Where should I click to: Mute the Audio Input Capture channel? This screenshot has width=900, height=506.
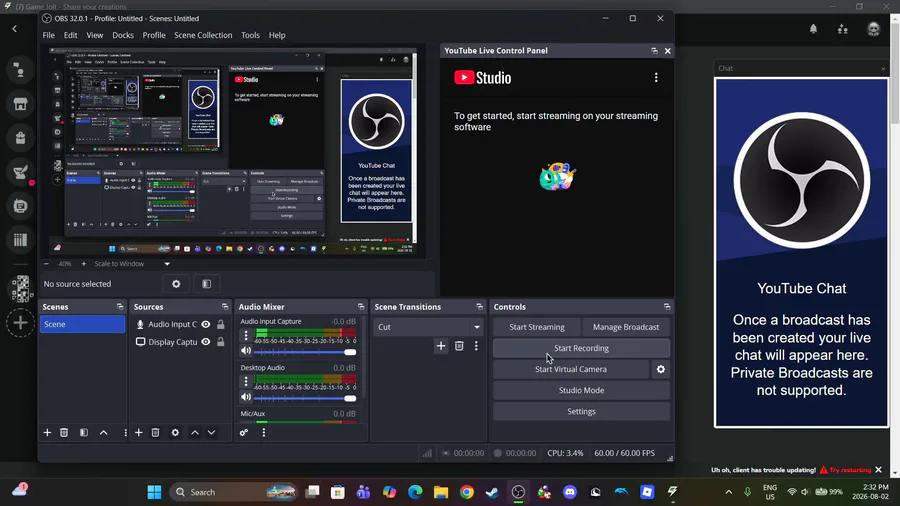[x=246, y=351]
